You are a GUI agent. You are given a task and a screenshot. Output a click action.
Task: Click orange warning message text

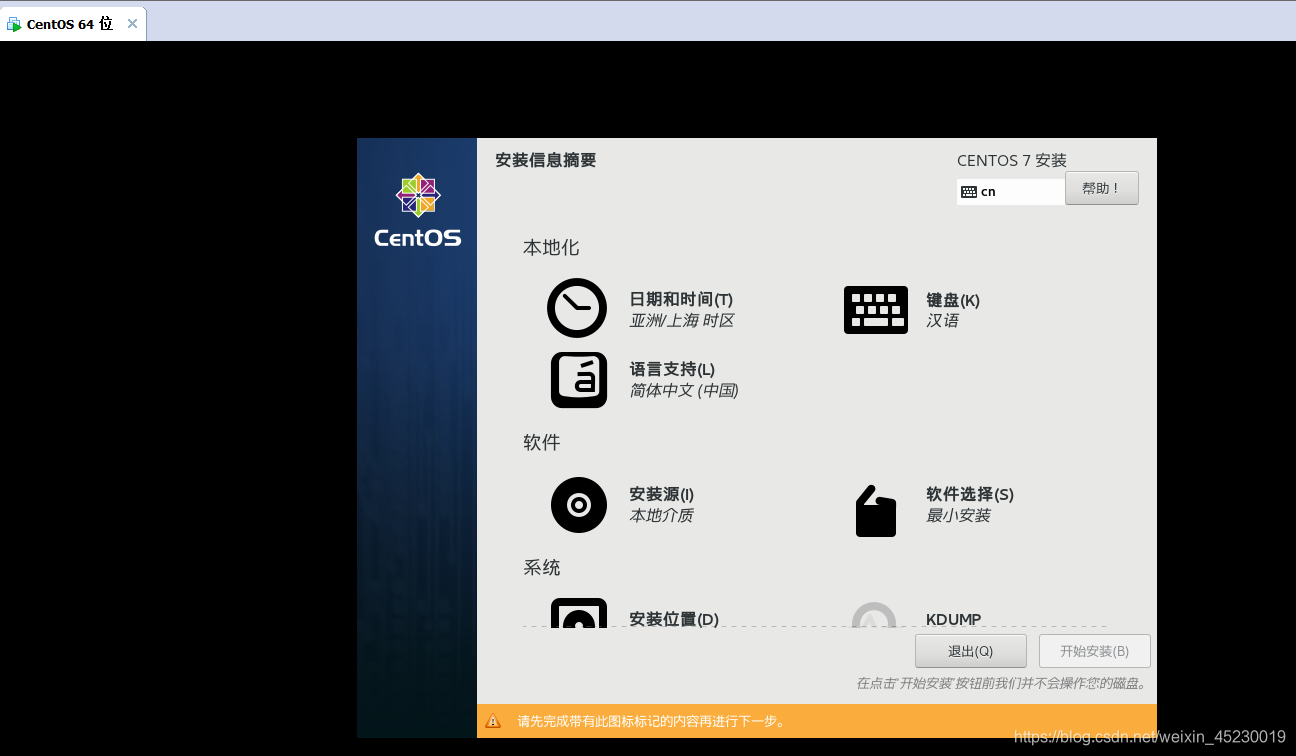(x=653, y=721)
